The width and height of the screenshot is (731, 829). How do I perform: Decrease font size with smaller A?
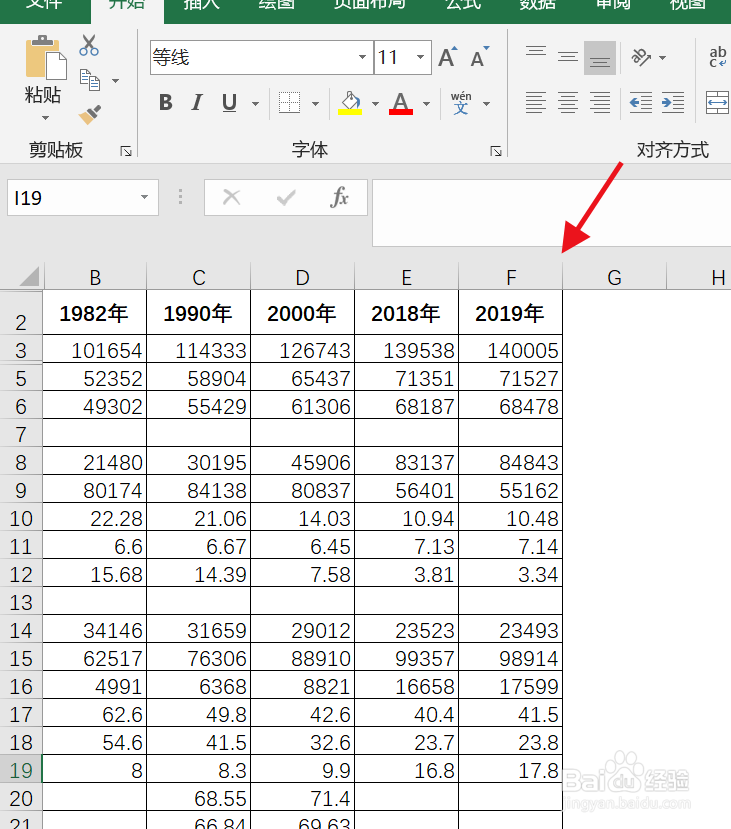click(x=479, y=57)
